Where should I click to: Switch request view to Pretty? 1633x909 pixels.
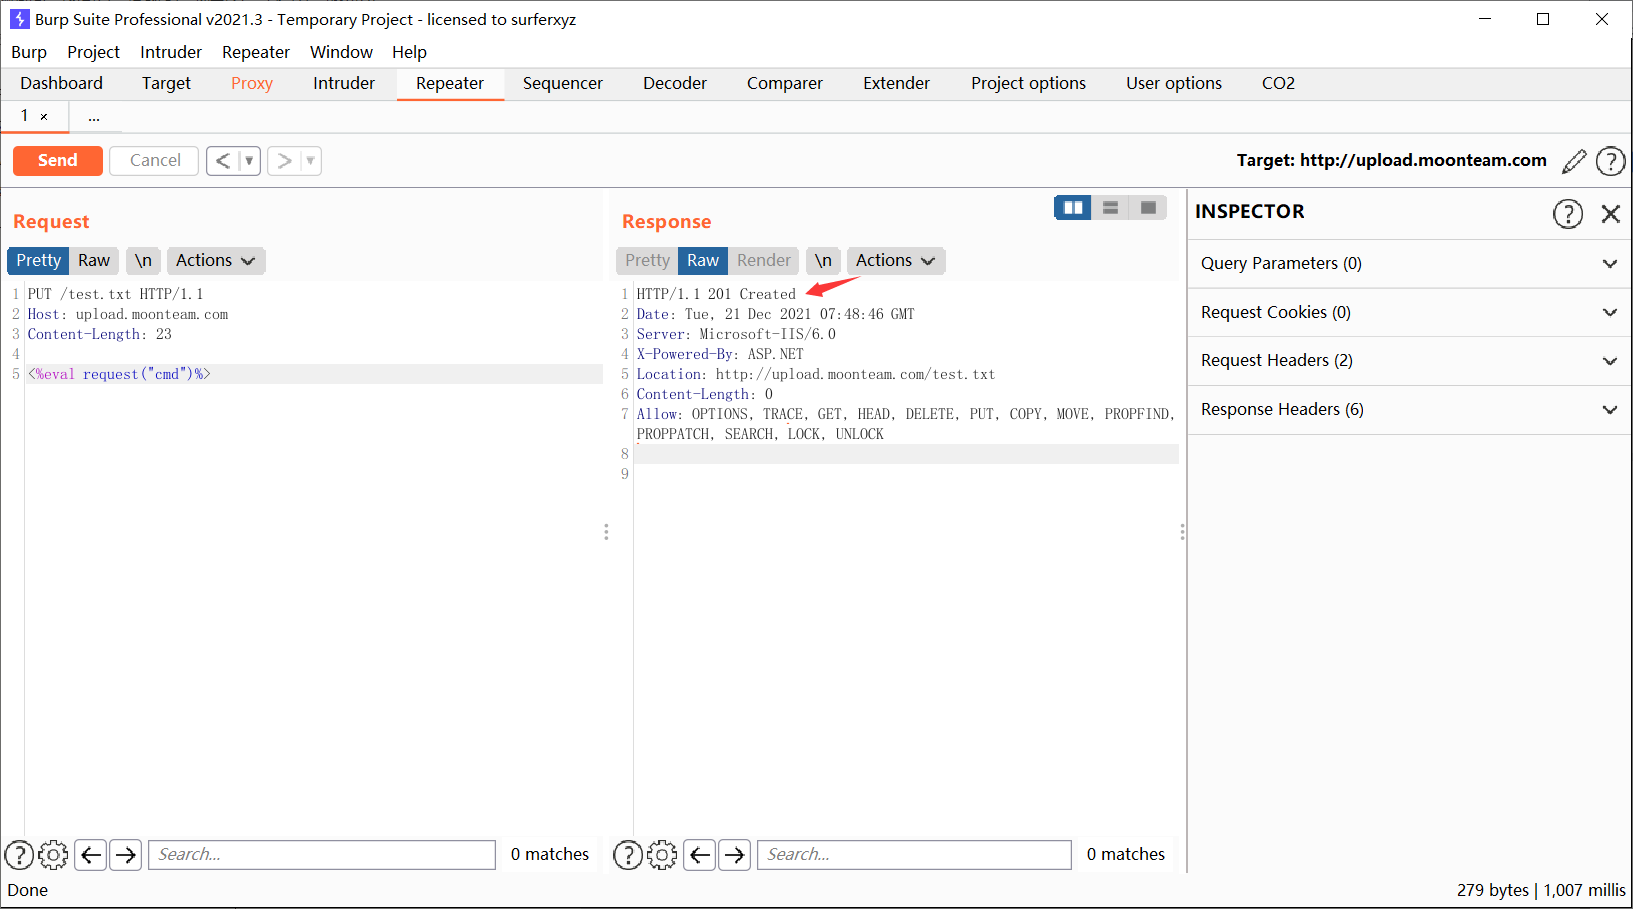[38, 260]
